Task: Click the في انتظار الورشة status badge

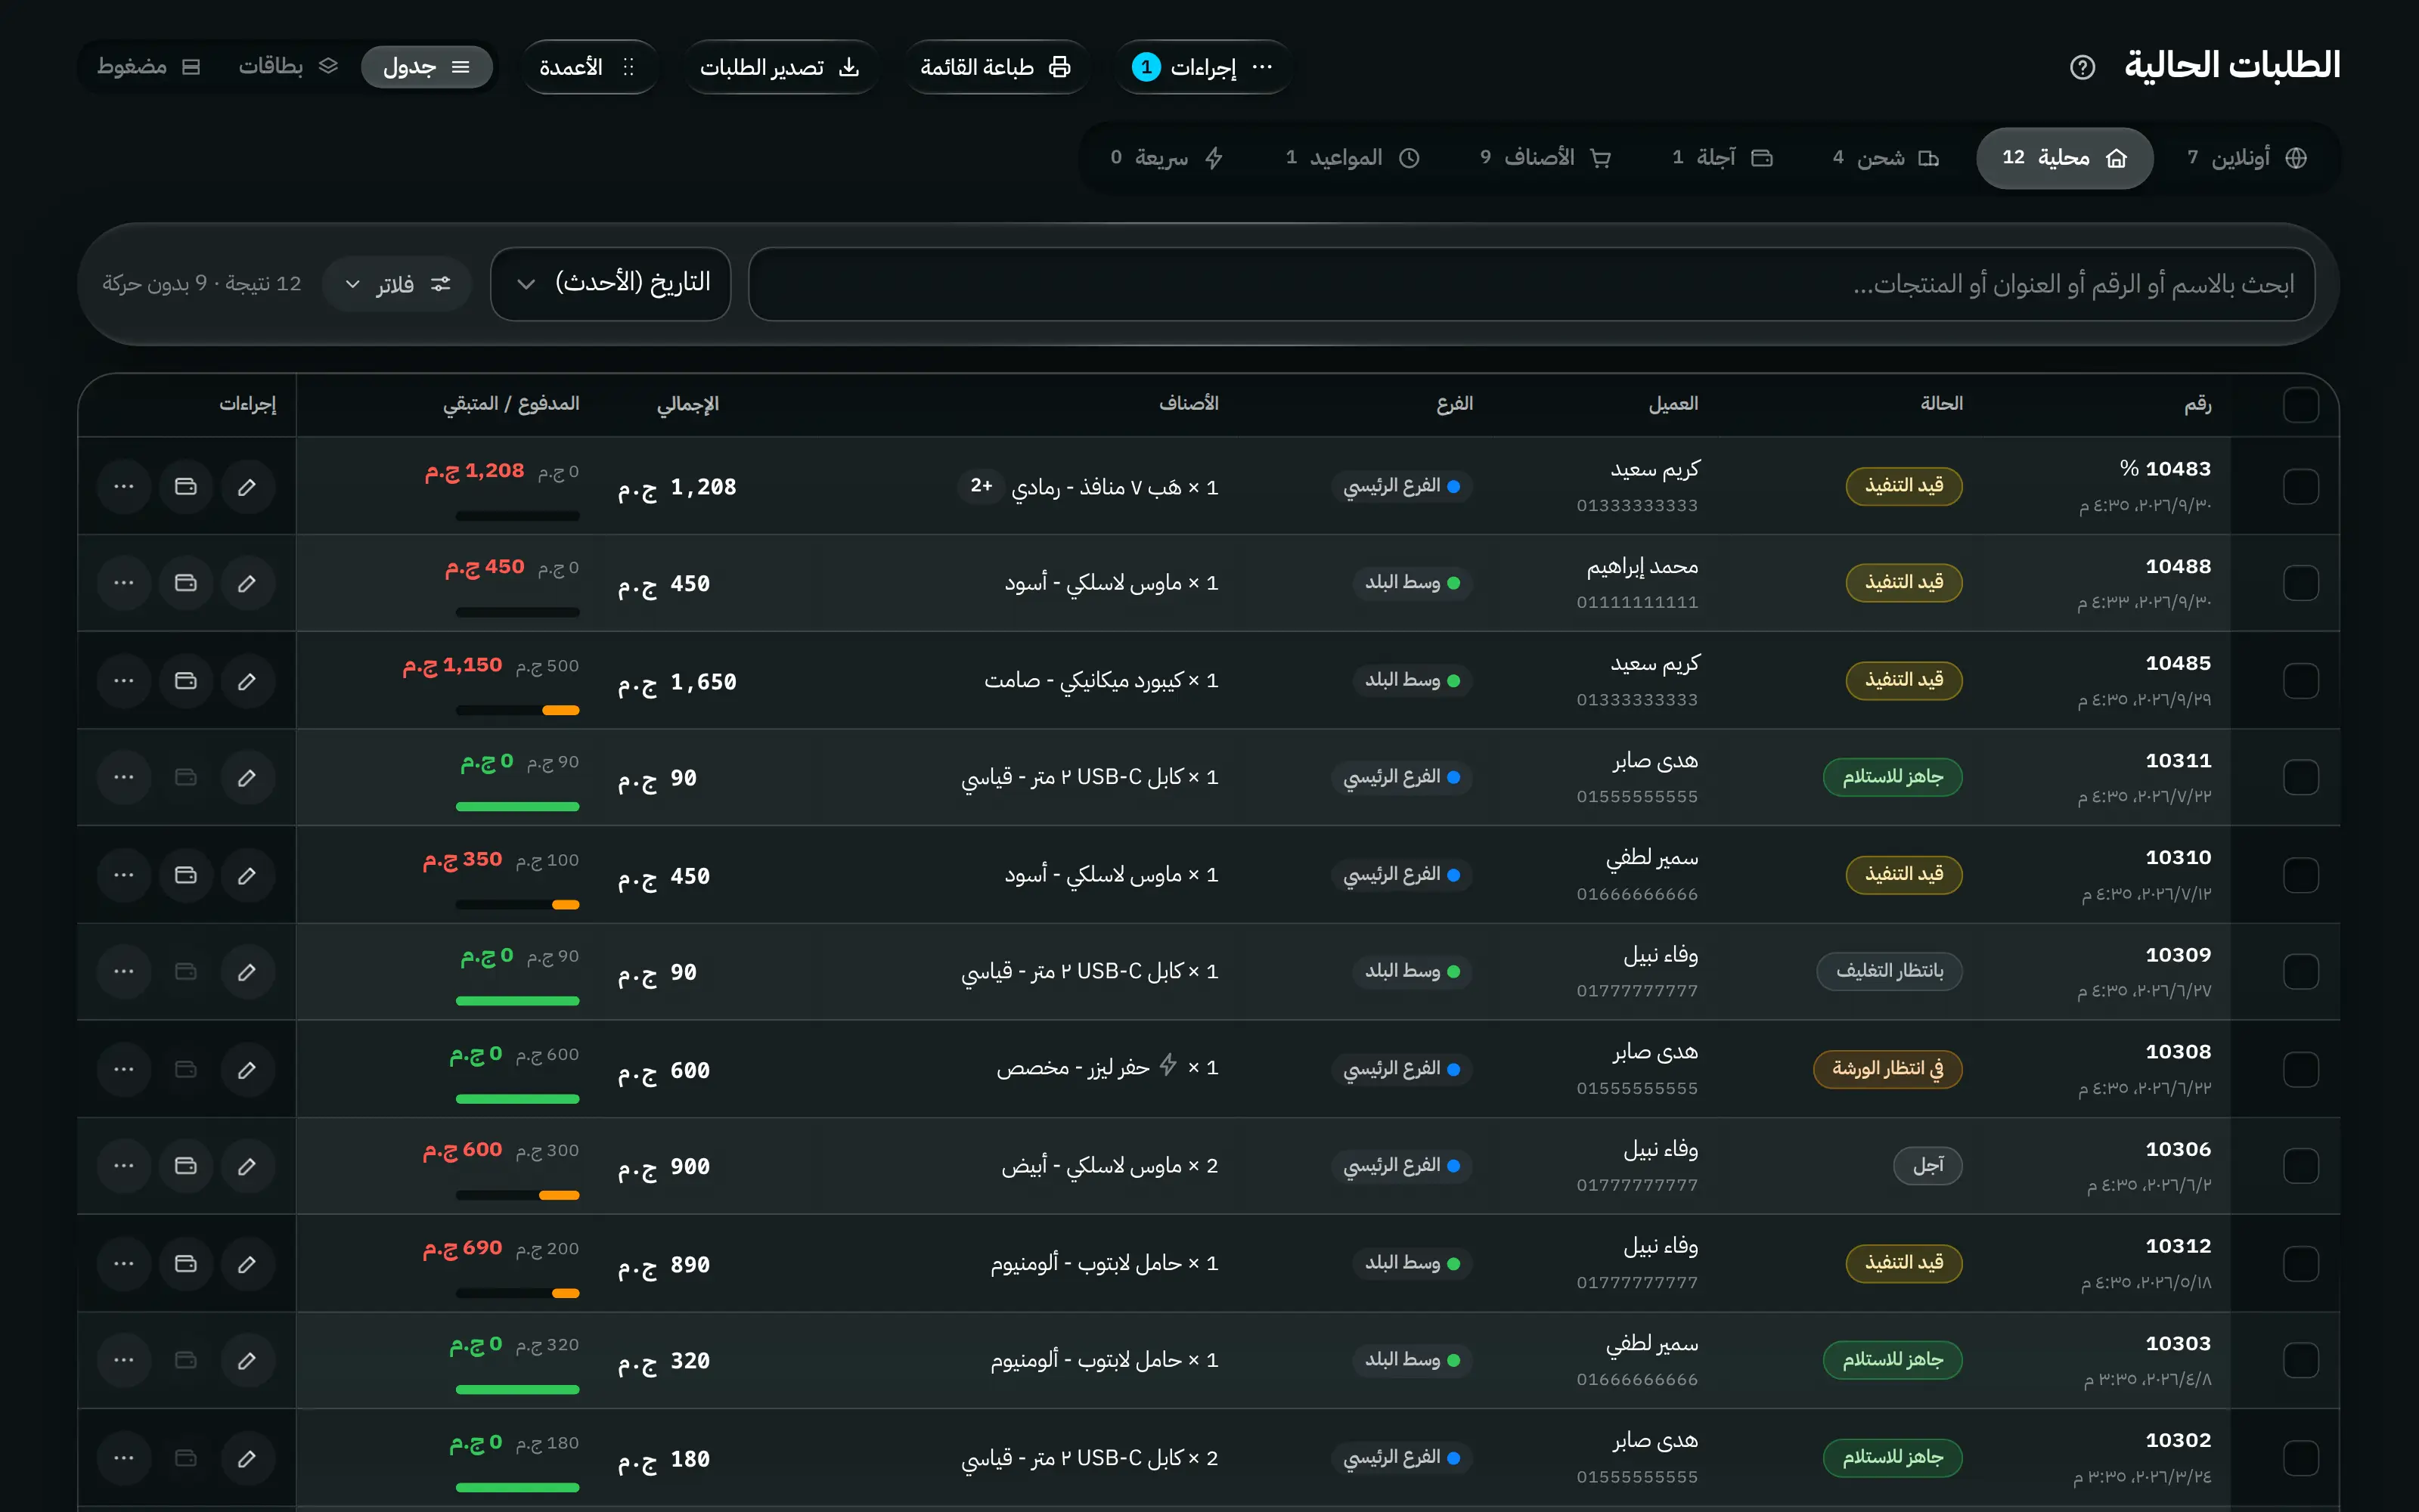Action: tap(1888, 1069)
